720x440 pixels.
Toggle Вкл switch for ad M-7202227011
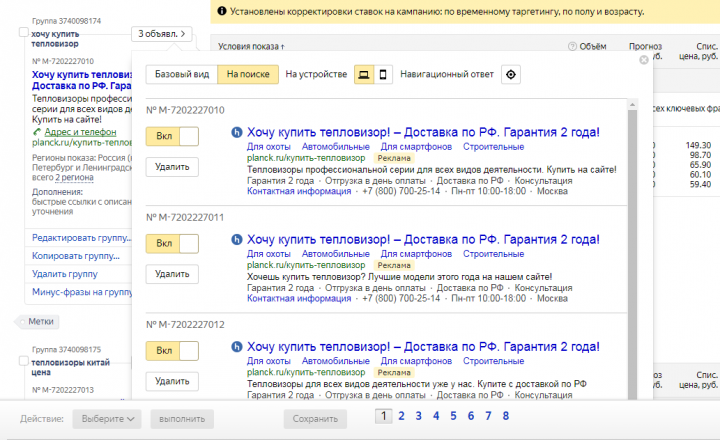point(172,243)
